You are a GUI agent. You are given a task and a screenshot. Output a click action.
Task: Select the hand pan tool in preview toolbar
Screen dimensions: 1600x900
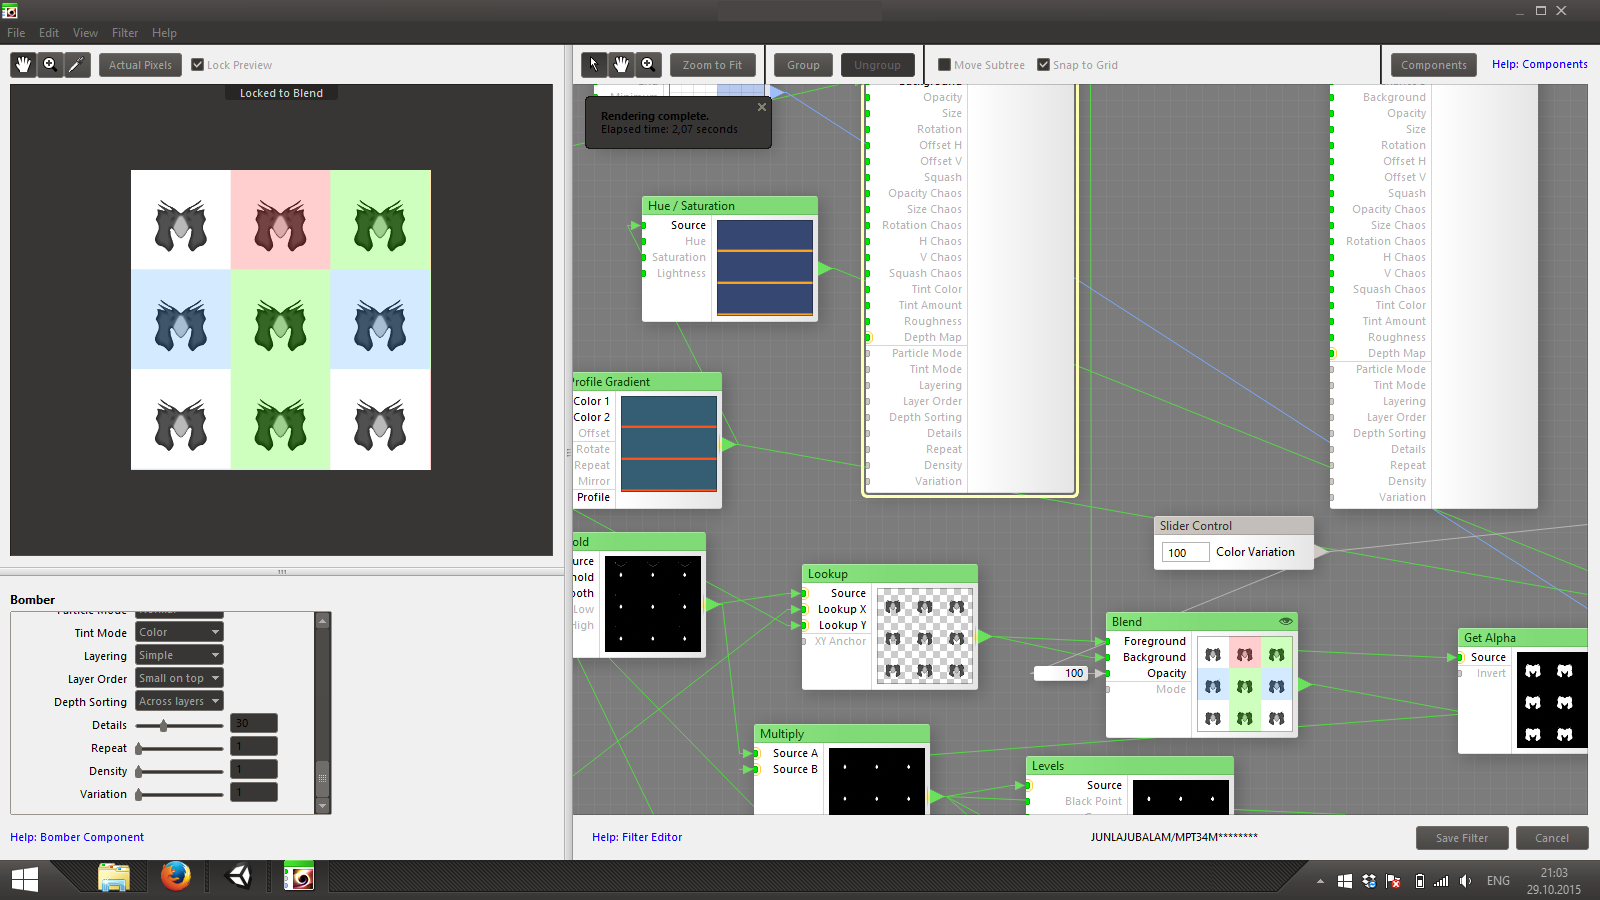[x=23, y=65]
